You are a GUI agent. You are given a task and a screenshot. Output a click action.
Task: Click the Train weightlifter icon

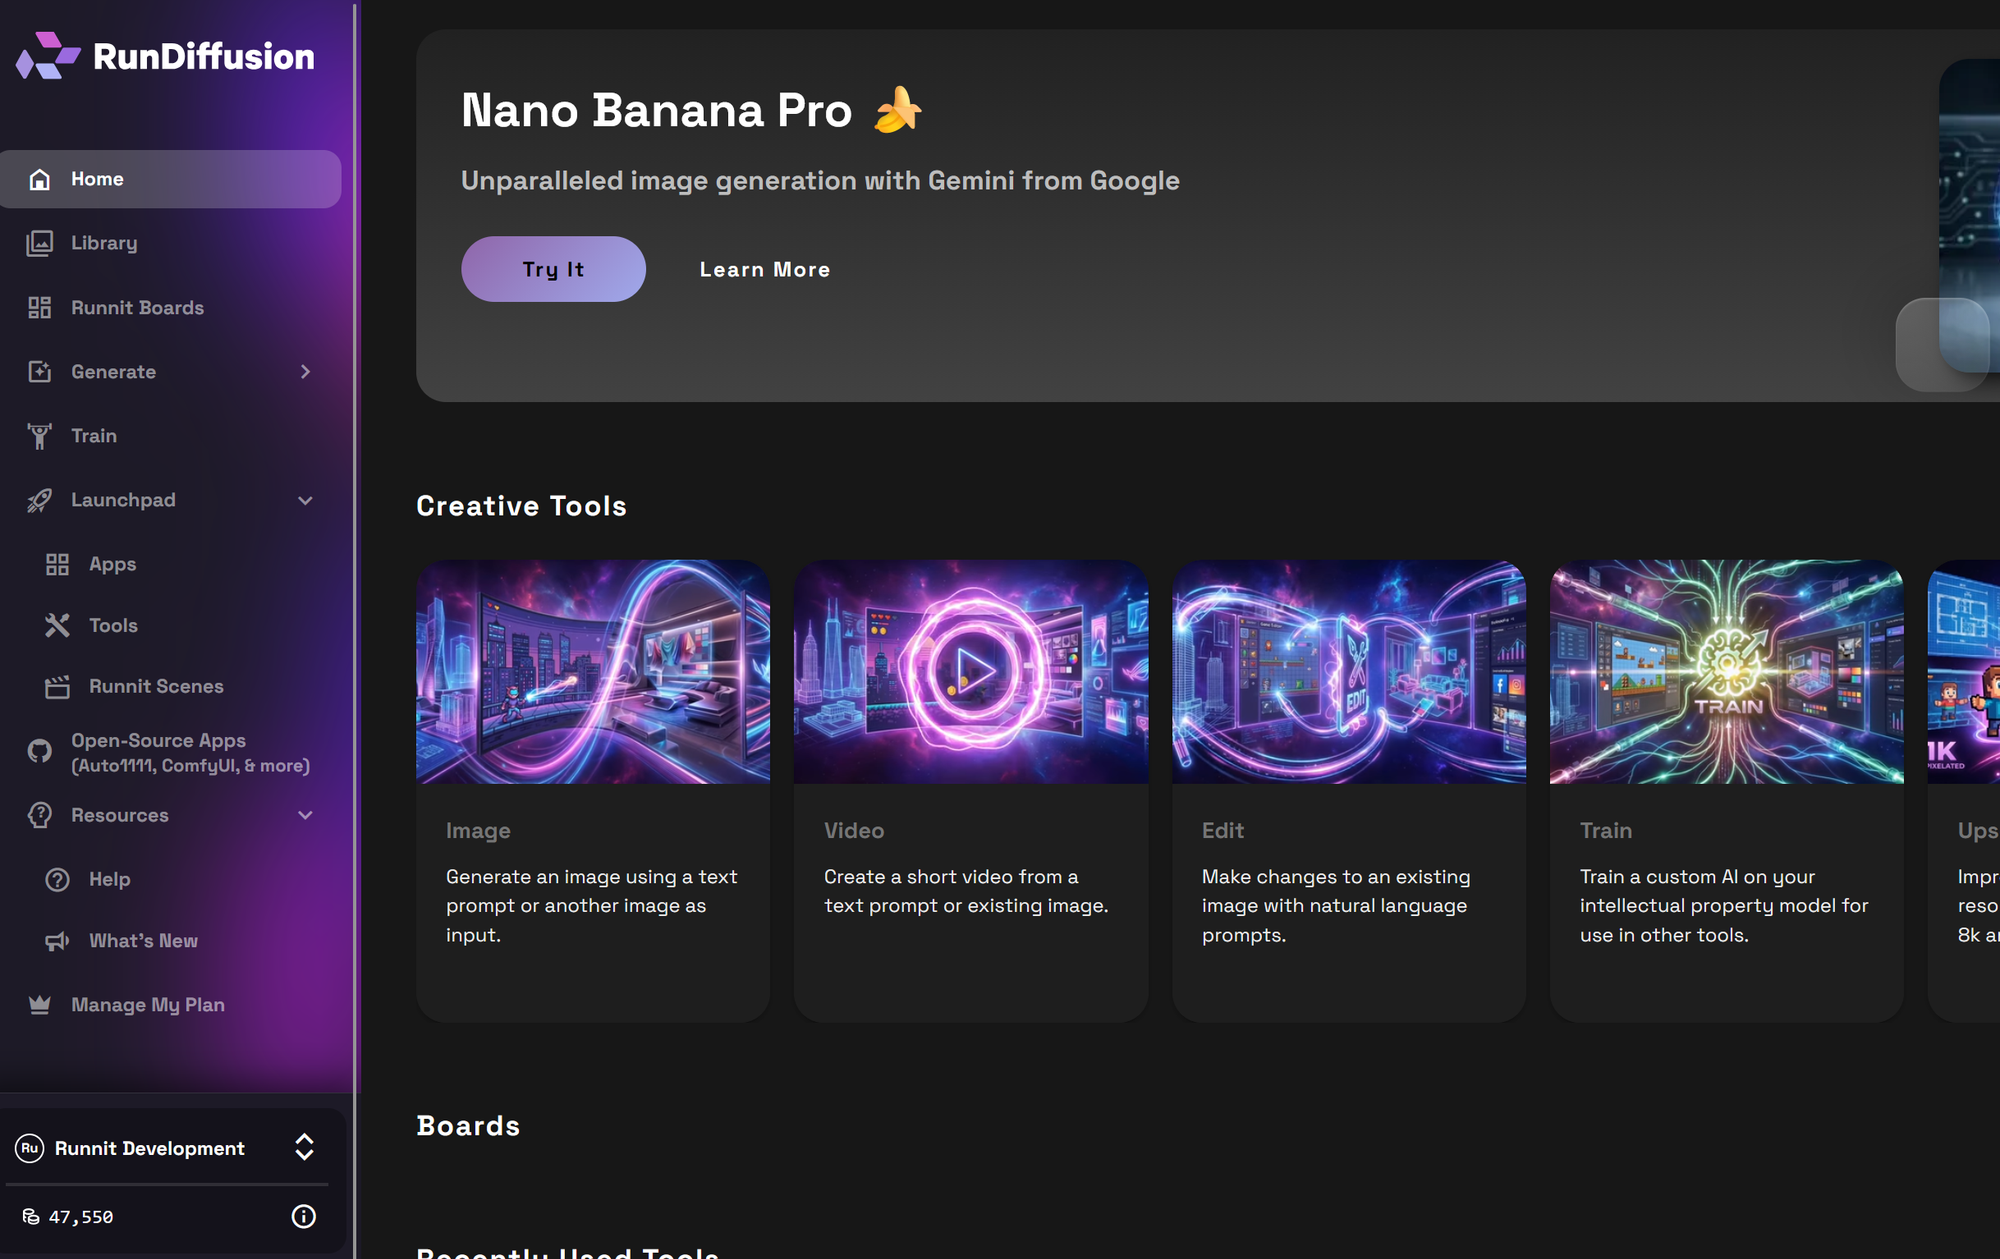pos(40,436)
